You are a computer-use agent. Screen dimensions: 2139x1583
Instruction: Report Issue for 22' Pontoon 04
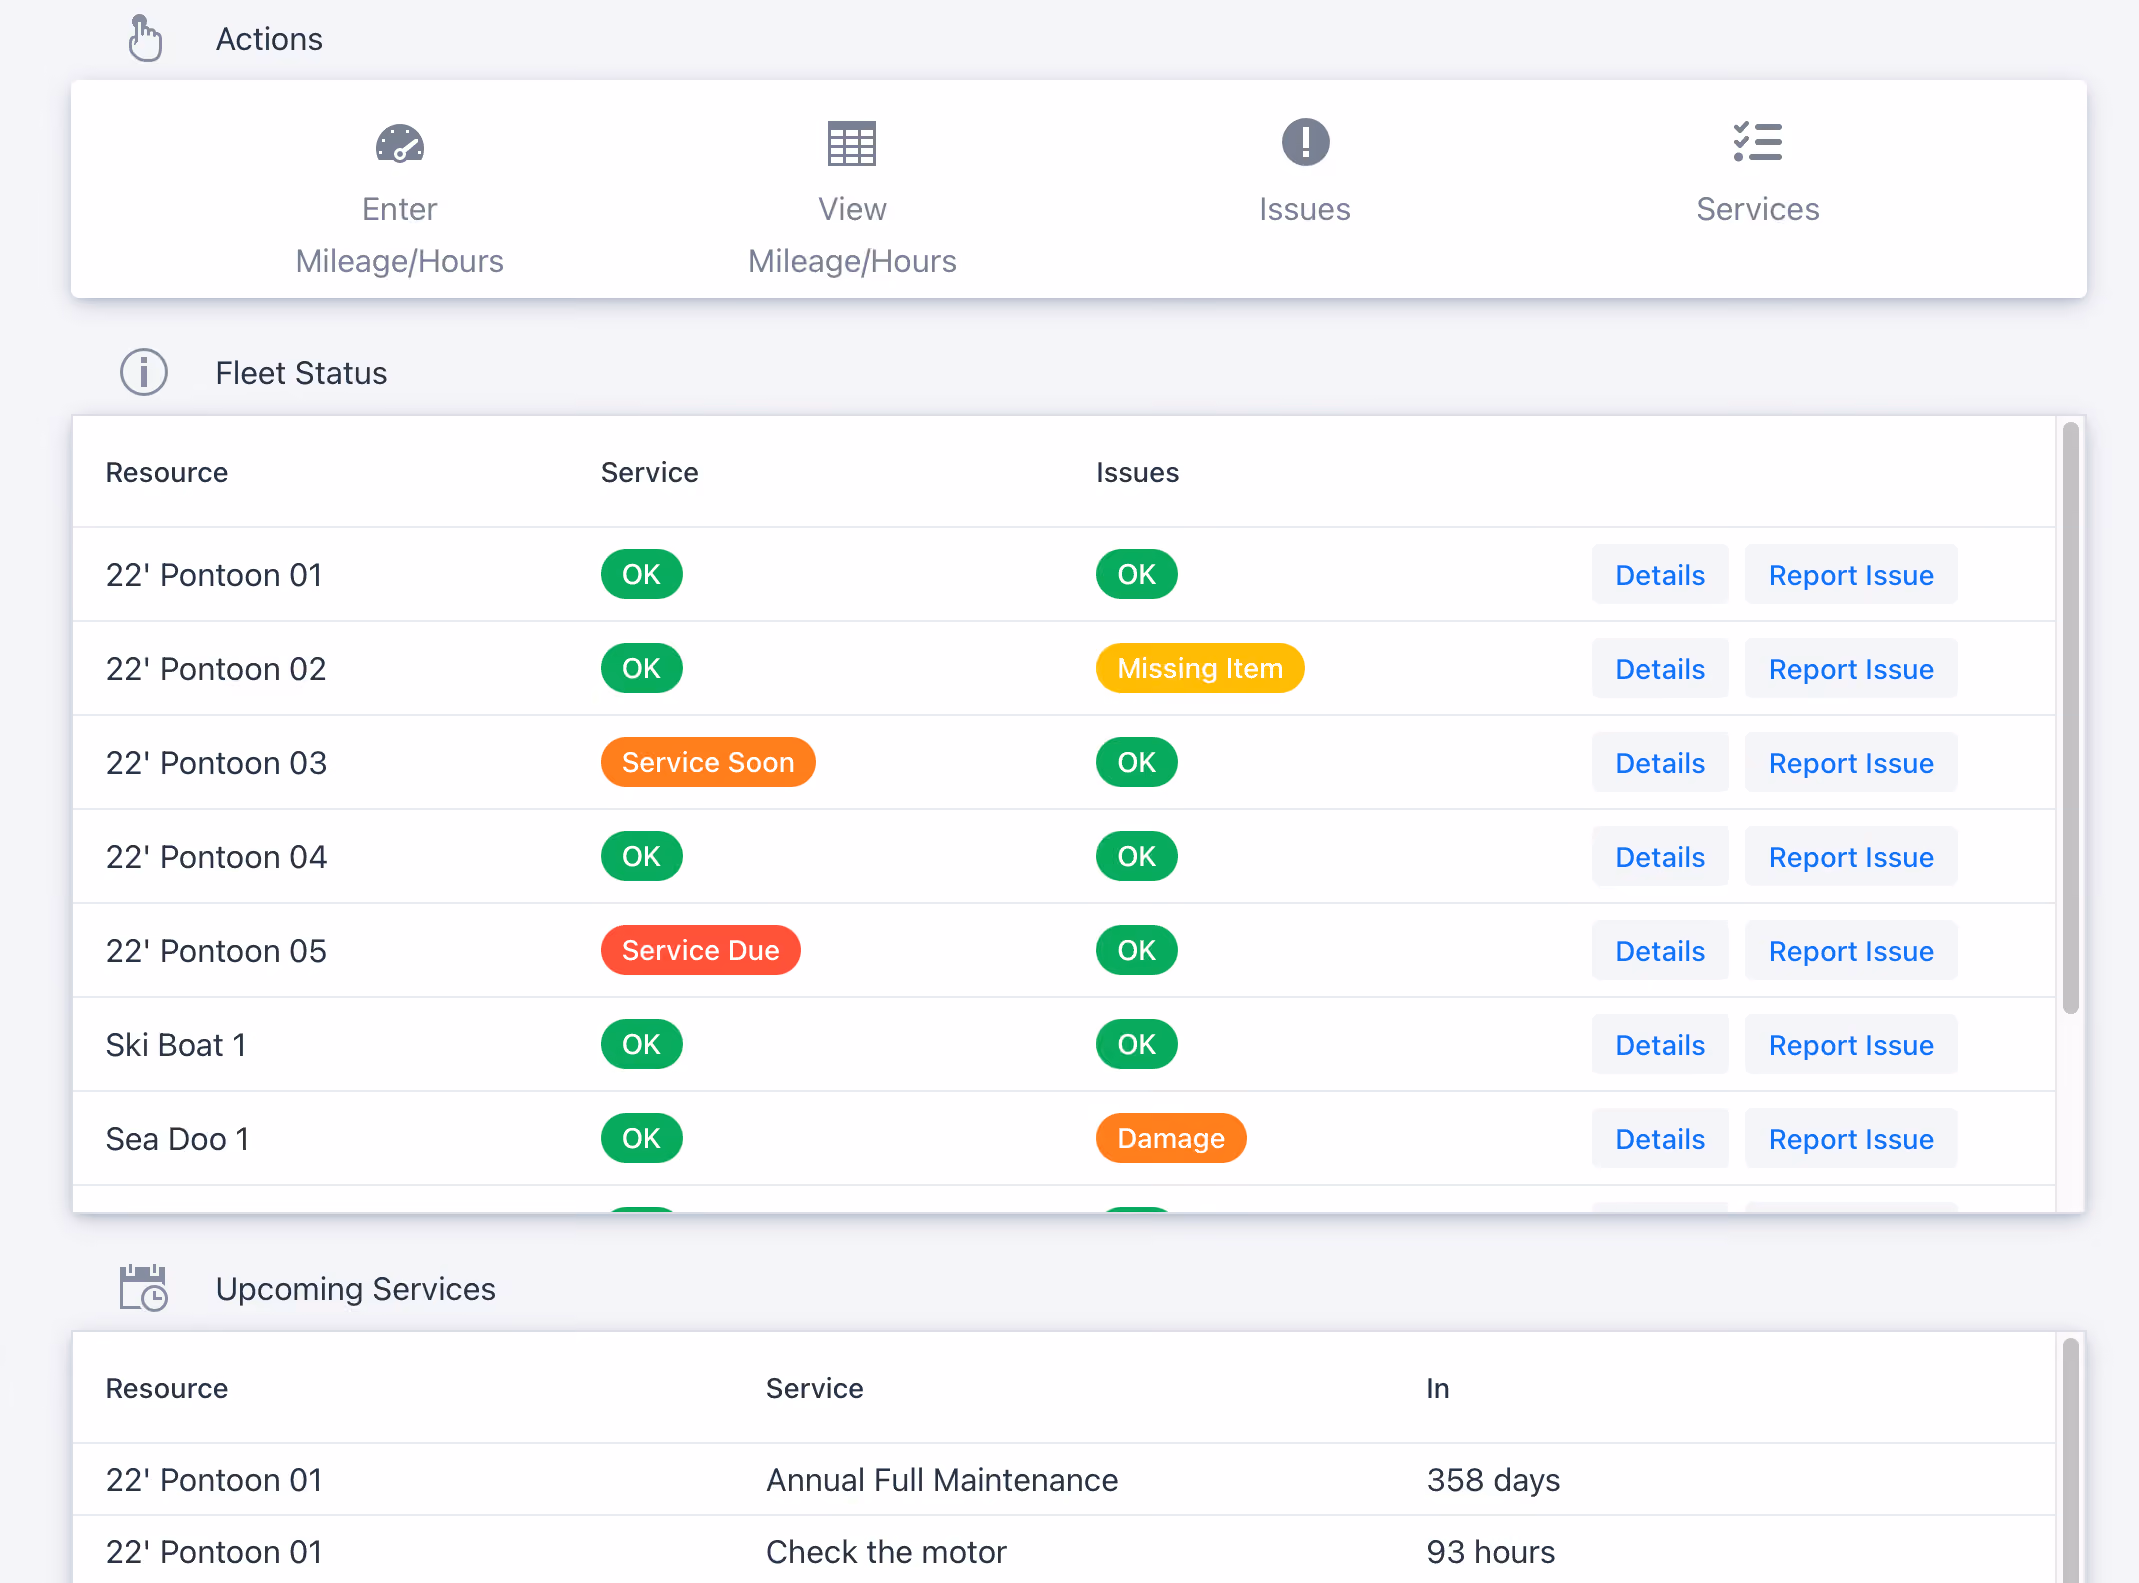[x=1851, y=856]
